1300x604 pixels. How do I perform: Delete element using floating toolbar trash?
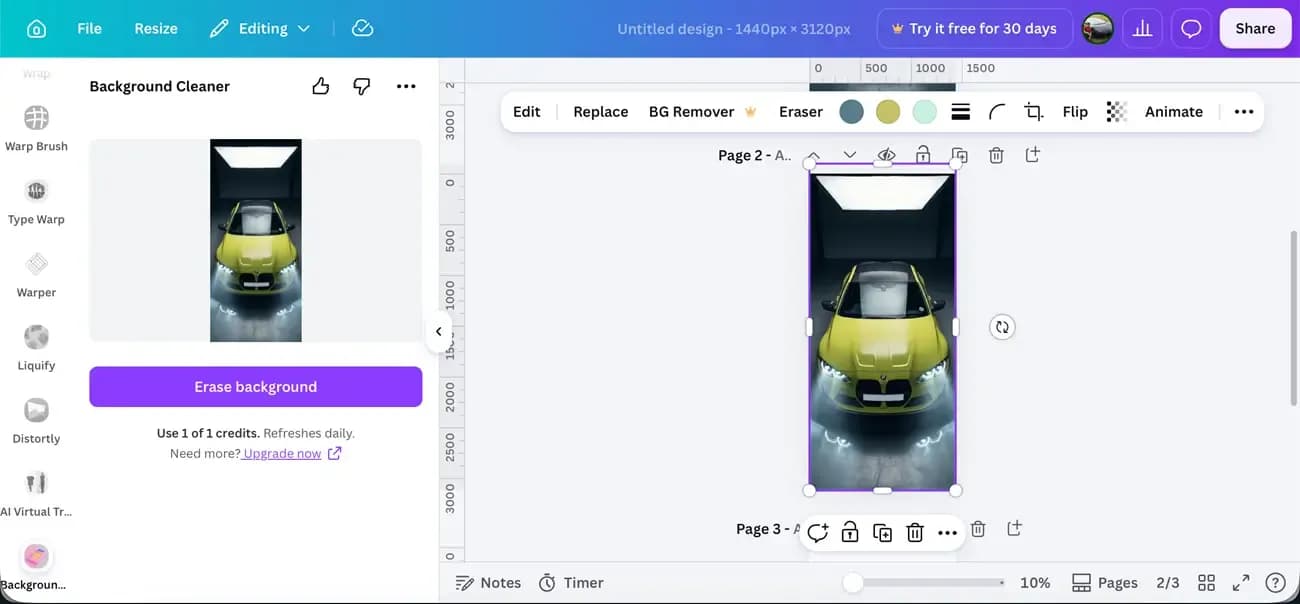tap(914, 533)
